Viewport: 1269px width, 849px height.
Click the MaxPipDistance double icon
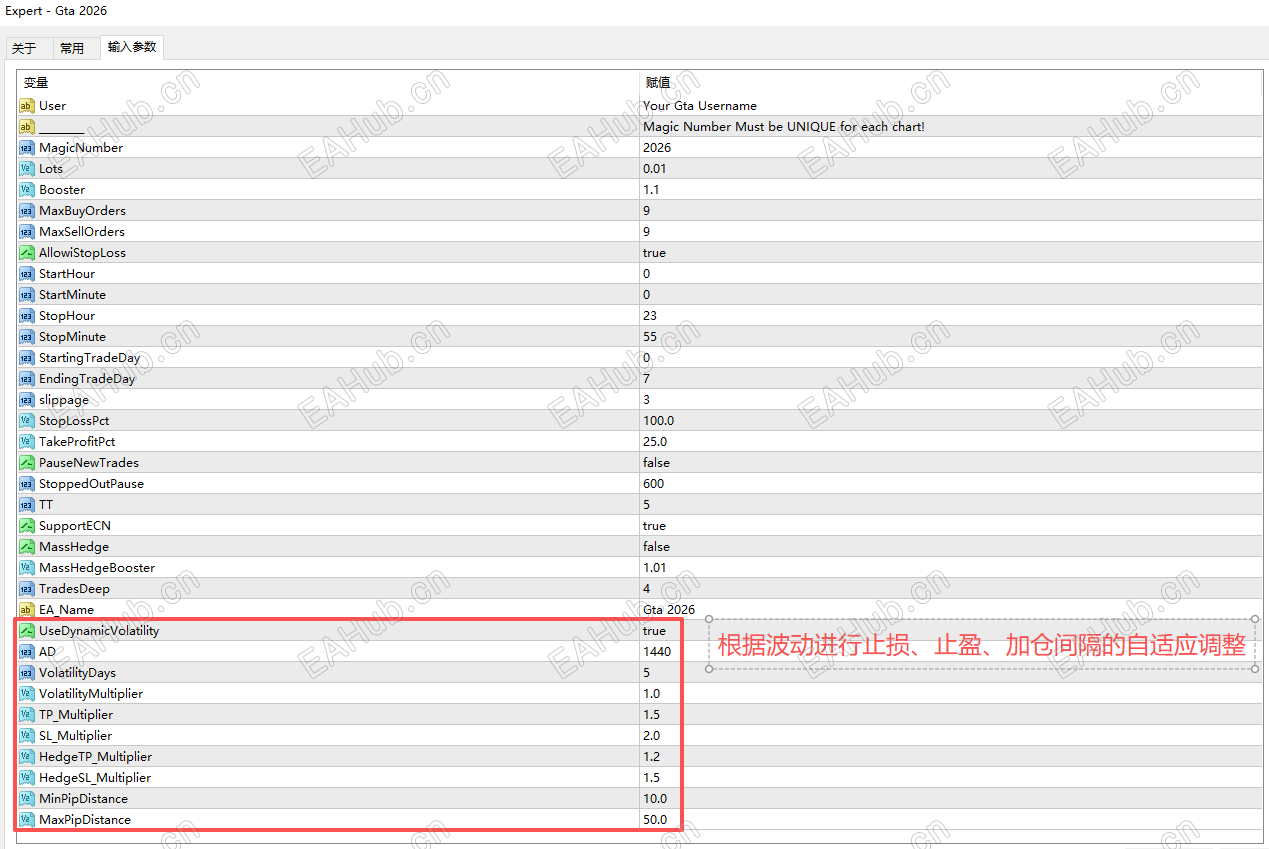tap(27, 820)
